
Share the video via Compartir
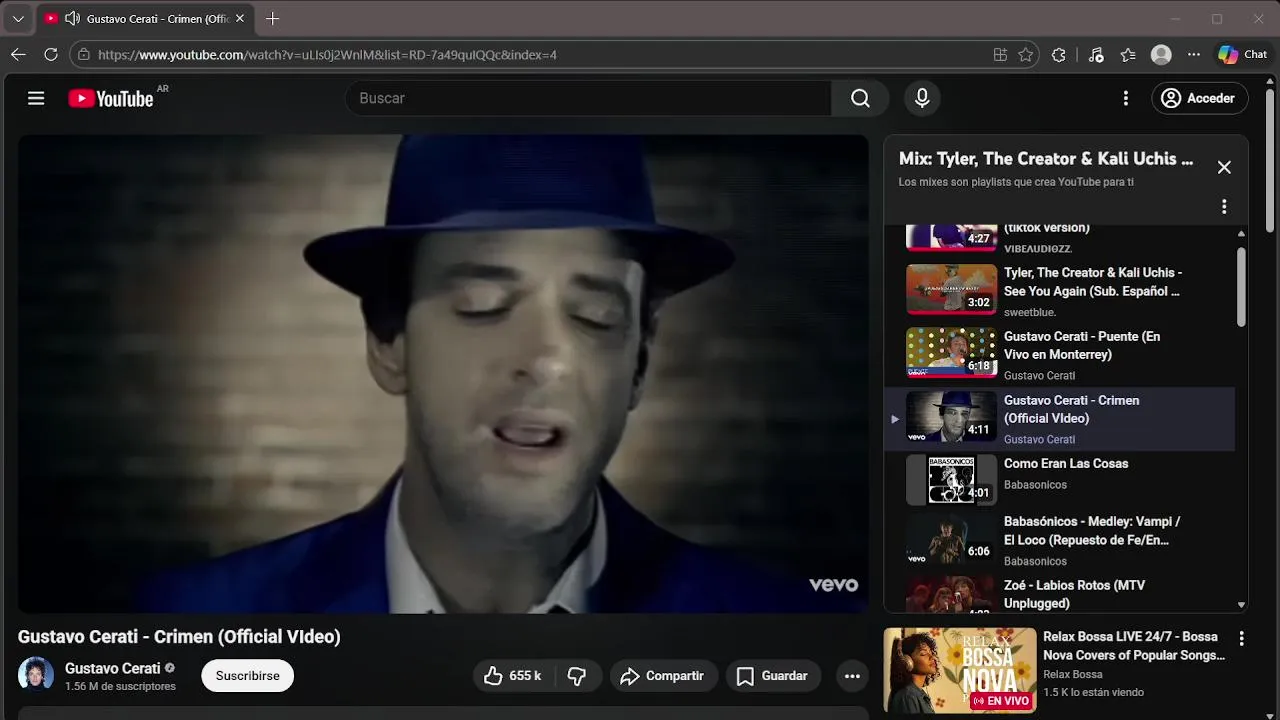click(x=663, y=676)
